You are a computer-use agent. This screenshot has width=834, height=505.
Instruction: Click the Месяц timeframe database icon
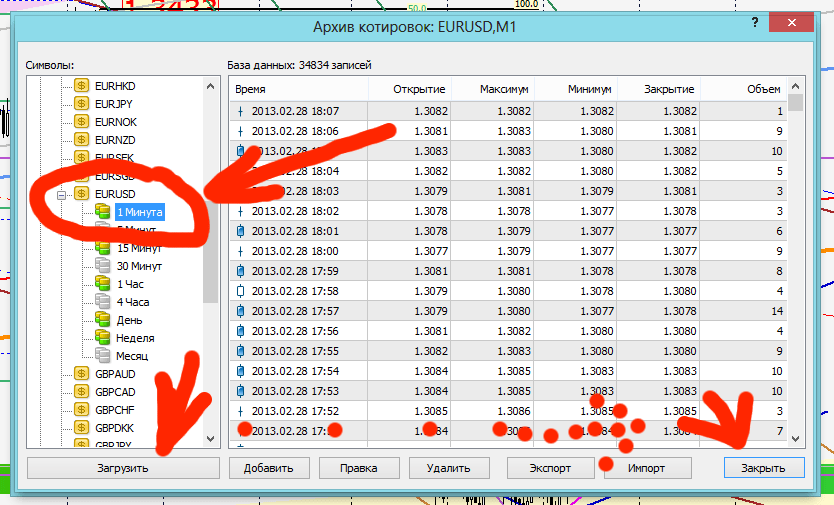102,356
